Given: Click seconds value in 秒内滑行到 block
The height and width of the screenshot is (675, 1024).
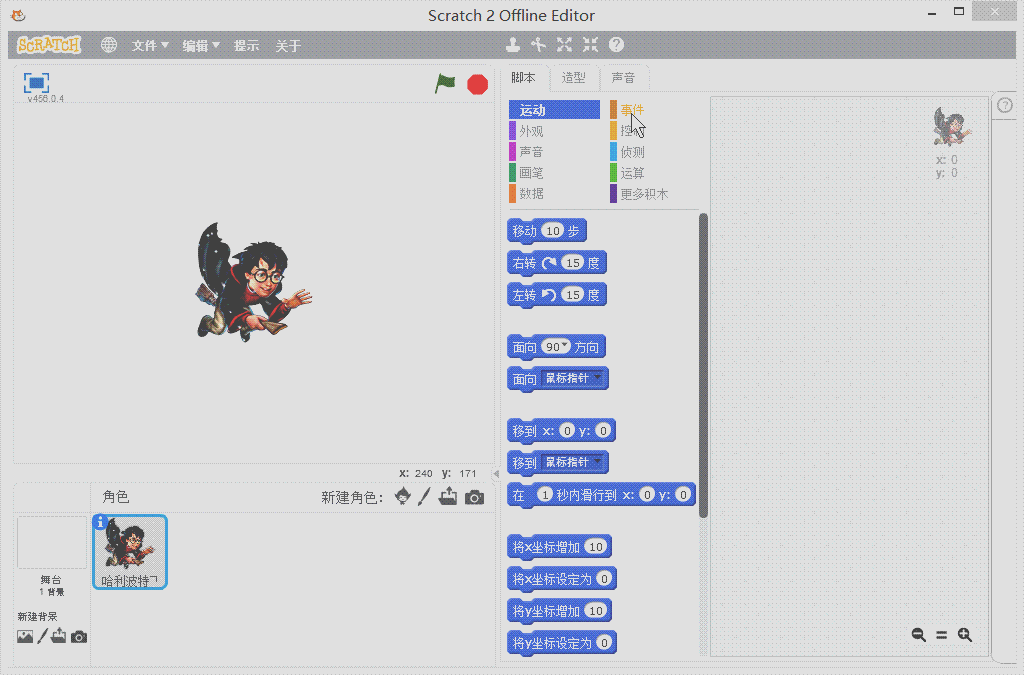Looking at the screenshot, I should 545,495.
